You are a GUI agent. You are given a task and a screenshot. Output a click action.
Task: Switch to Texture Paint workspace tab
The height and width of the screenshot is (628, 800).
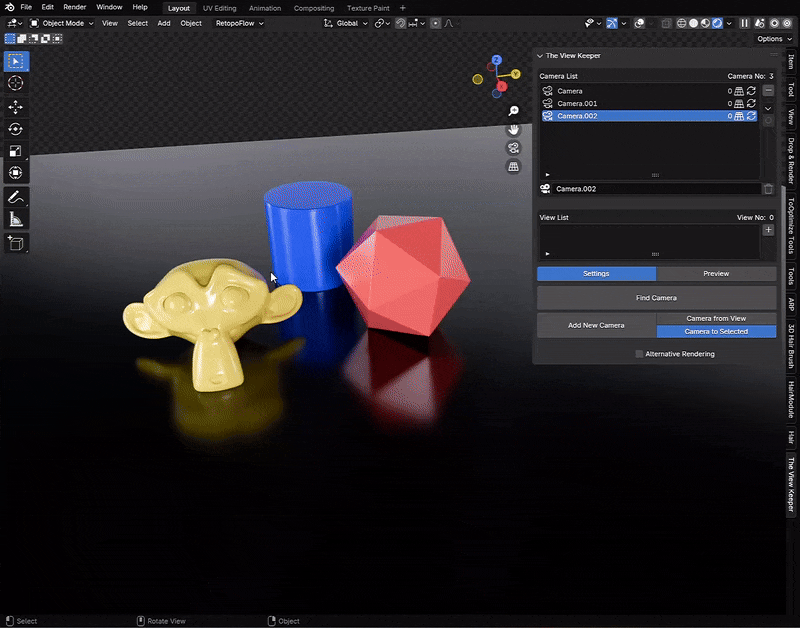368,8
